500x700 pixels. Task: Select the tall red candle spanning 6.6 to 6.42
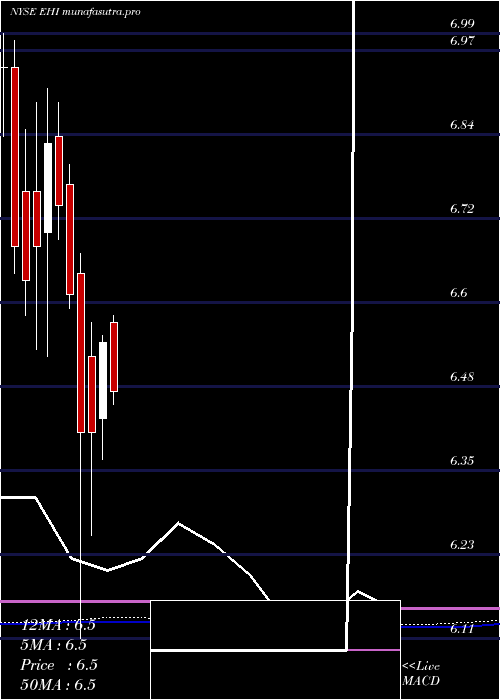(81, 353)
